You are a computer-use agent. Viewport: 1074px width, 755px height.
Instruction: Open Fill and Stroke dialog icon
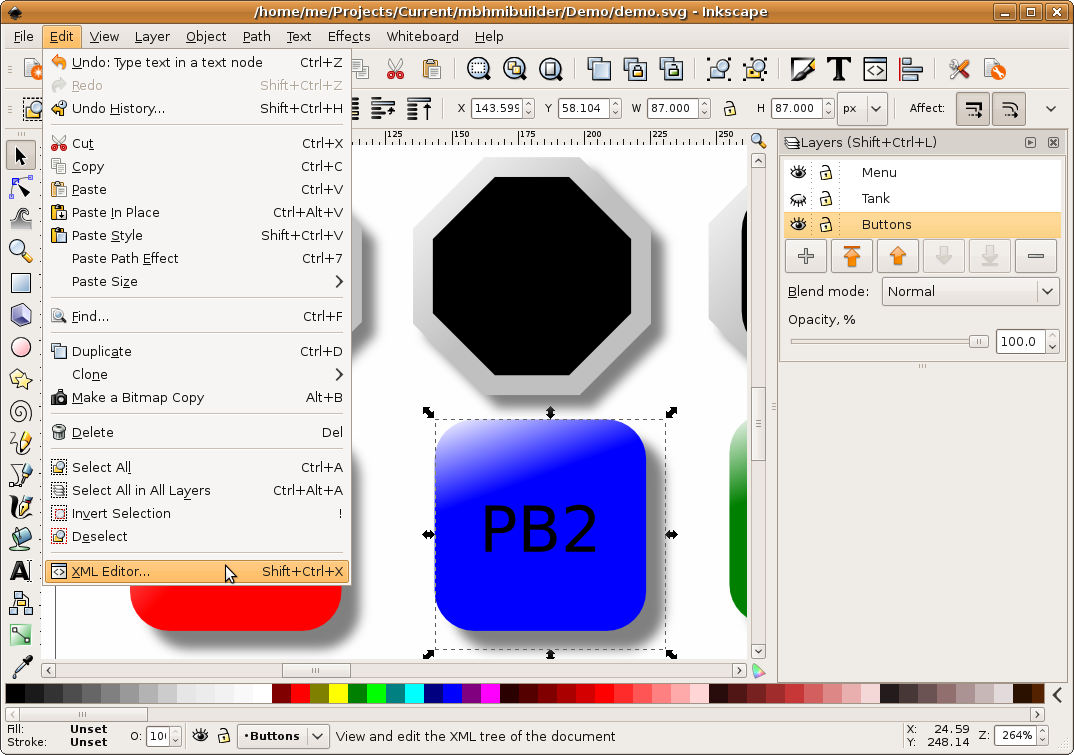point(803,69)
